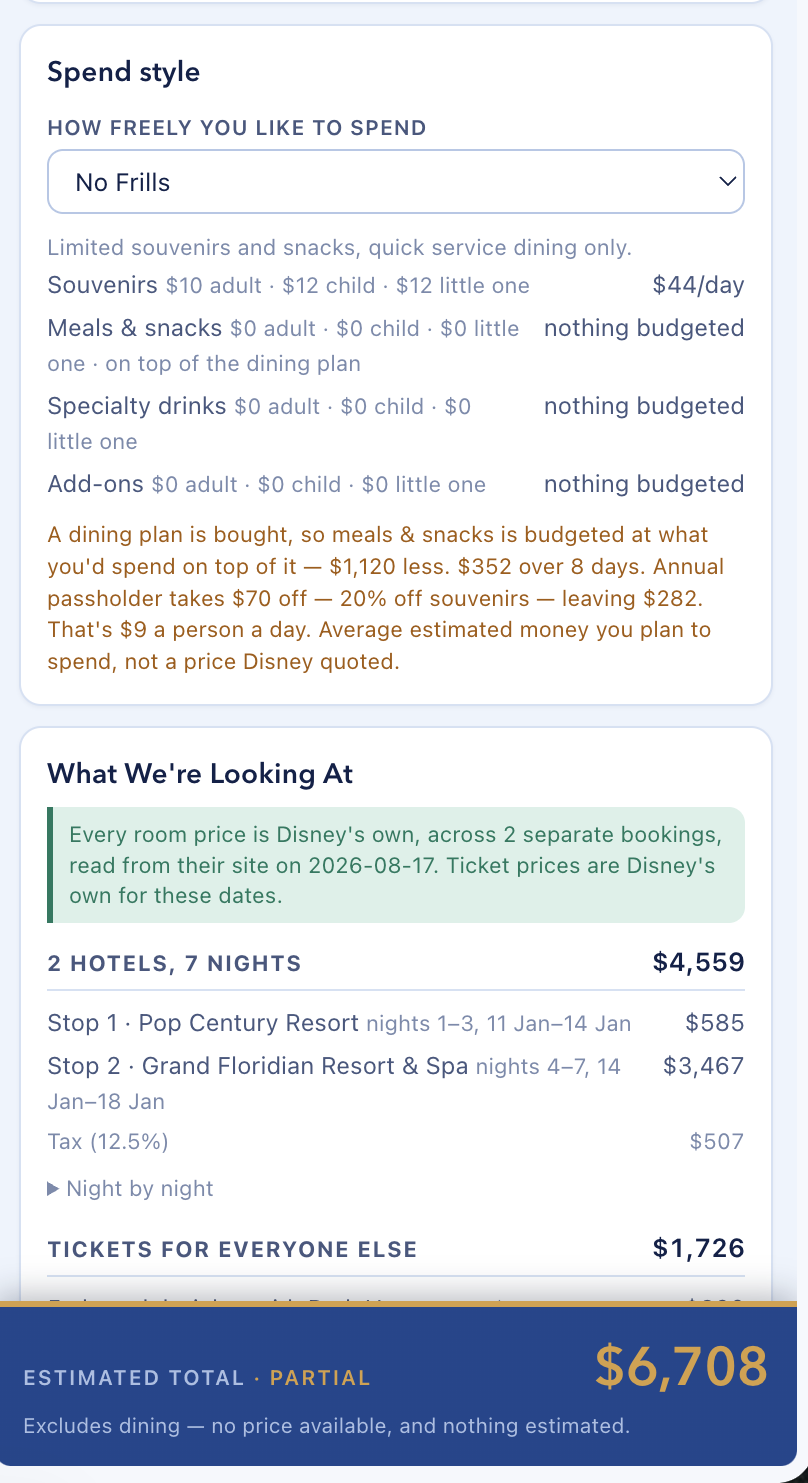Select the Meals & snacks budget row
Viewport: 808px width, 1483px height.
[396, 345]
